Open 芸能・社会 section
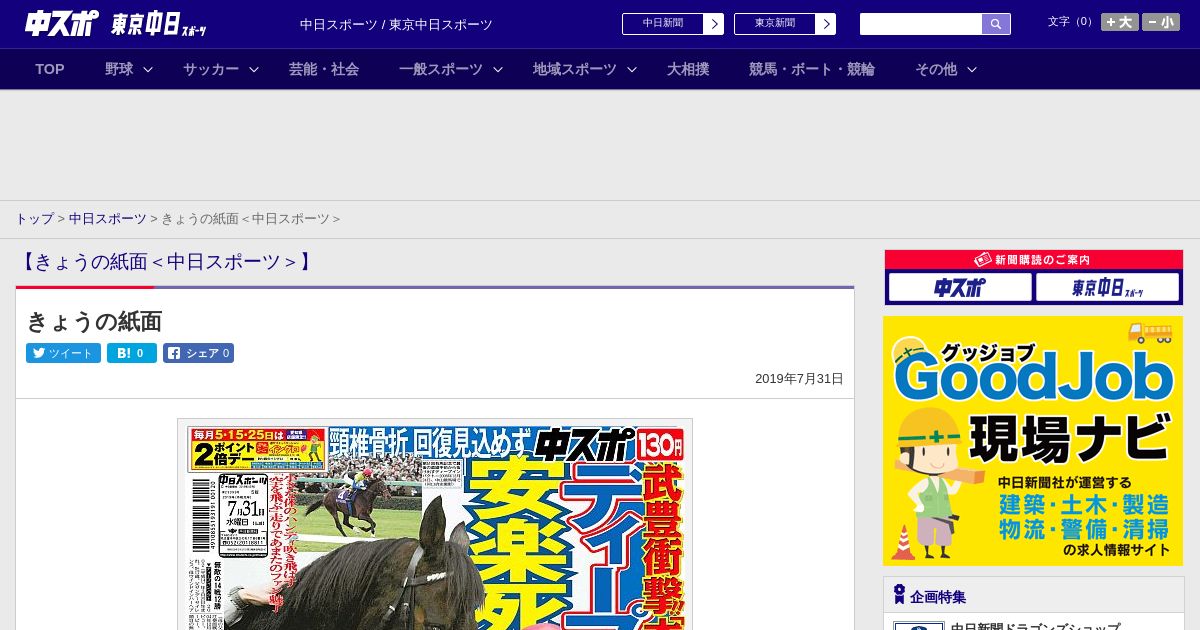 pos(324,69)
